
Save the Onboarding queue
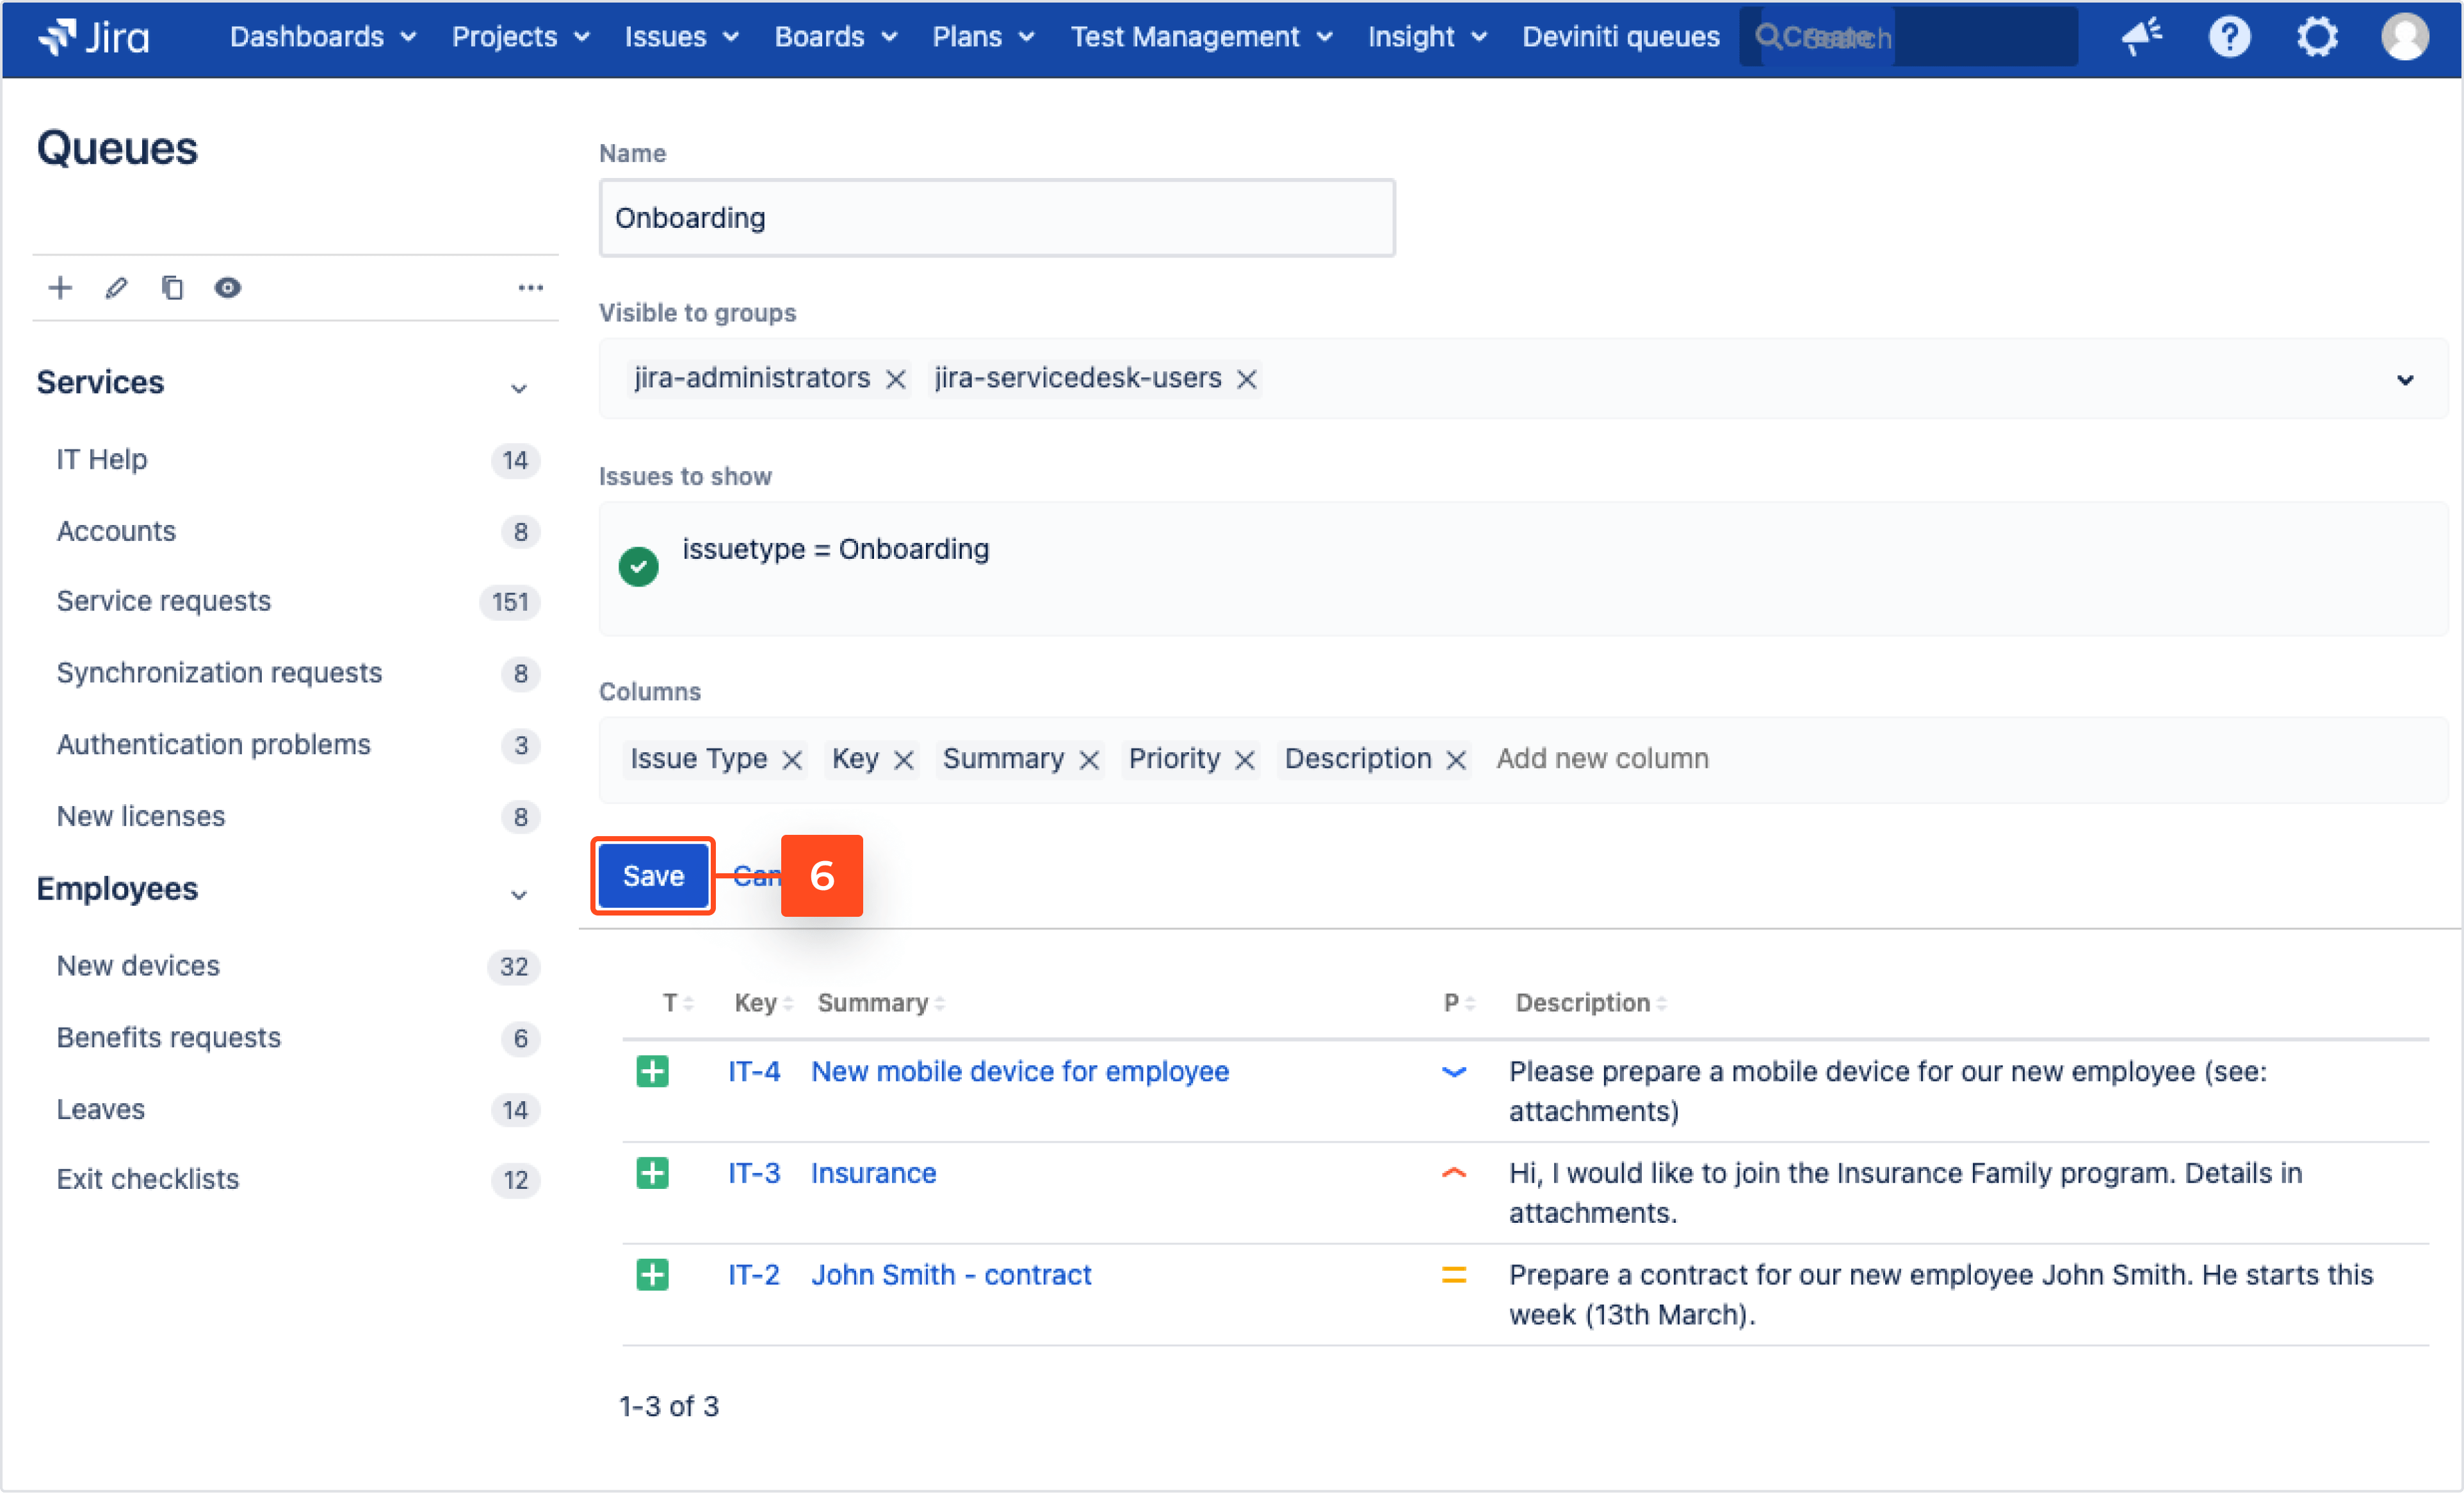652,875
